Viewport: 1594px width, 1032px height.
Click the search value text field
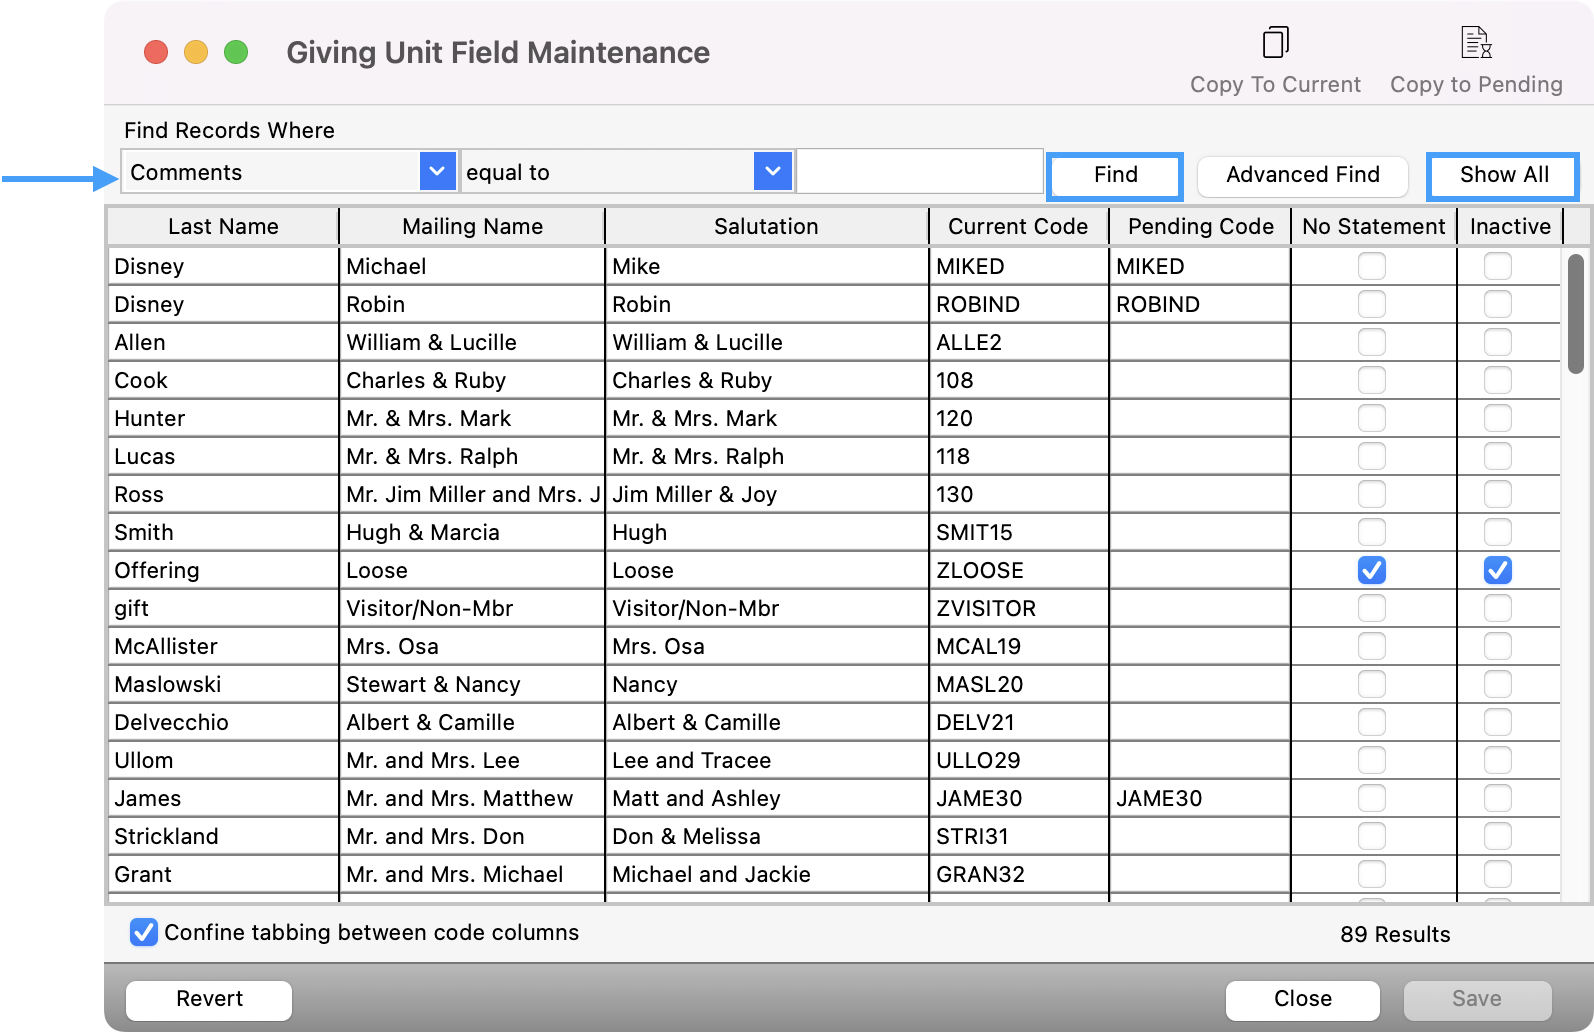(919, 172)
